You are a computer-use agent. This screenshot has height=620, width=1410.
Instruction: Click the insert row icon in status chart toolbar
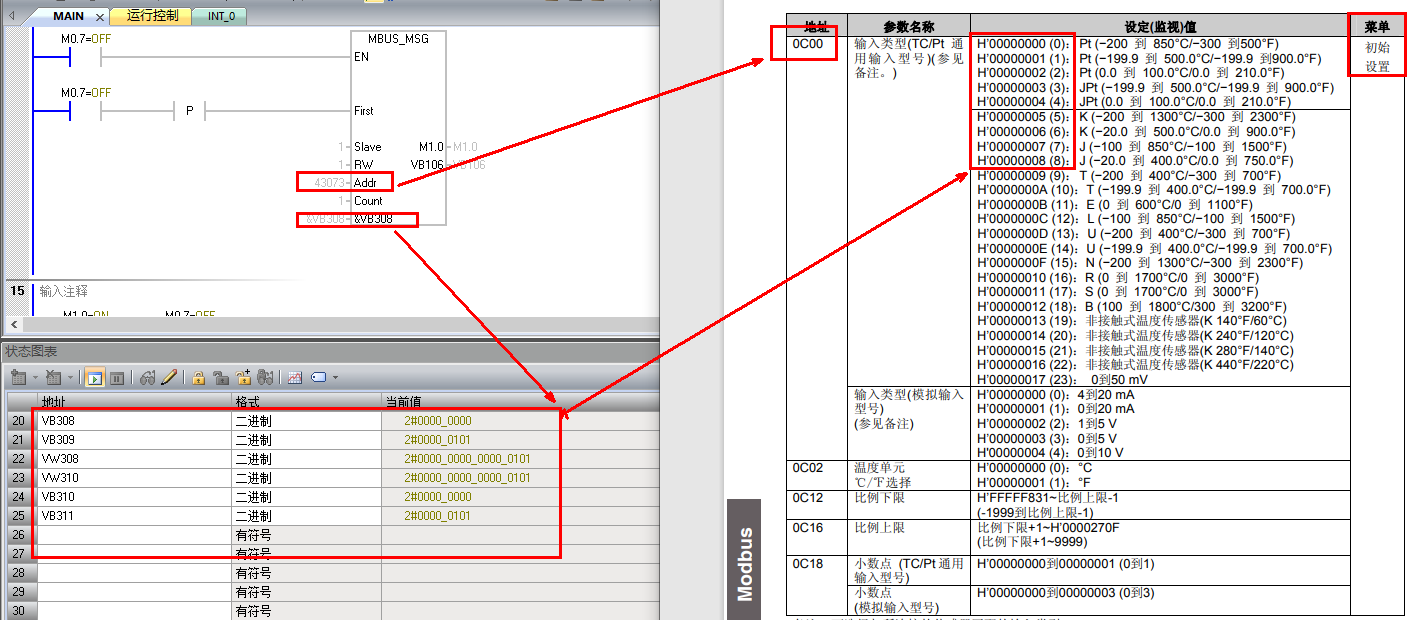[x=18, y=378]
